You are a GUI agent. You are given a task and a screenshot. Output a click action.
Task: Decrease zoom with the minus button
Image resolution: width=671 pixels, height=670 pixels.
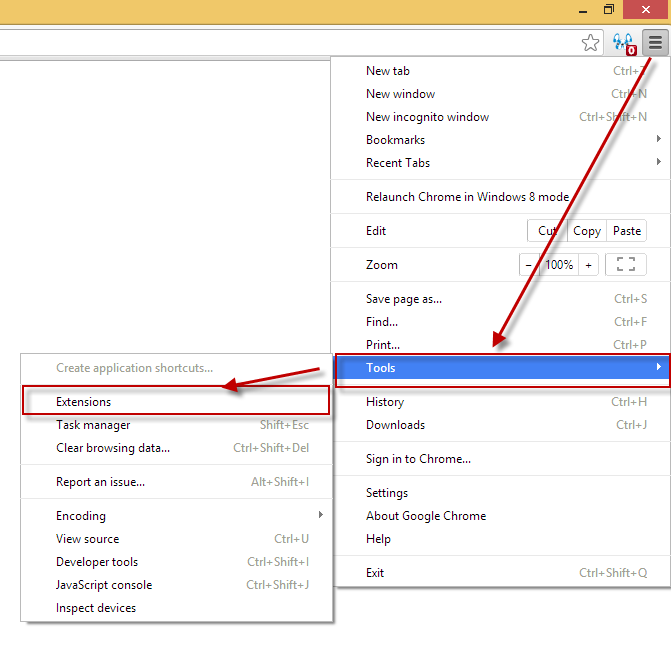click(x=529, y=265)
